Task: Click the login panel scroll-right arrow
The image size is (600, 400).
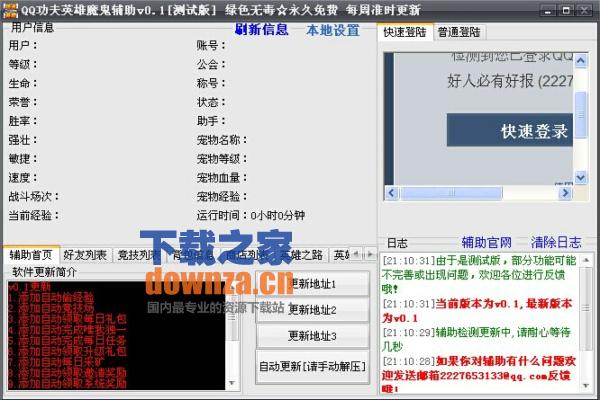Action: [565, 193]
